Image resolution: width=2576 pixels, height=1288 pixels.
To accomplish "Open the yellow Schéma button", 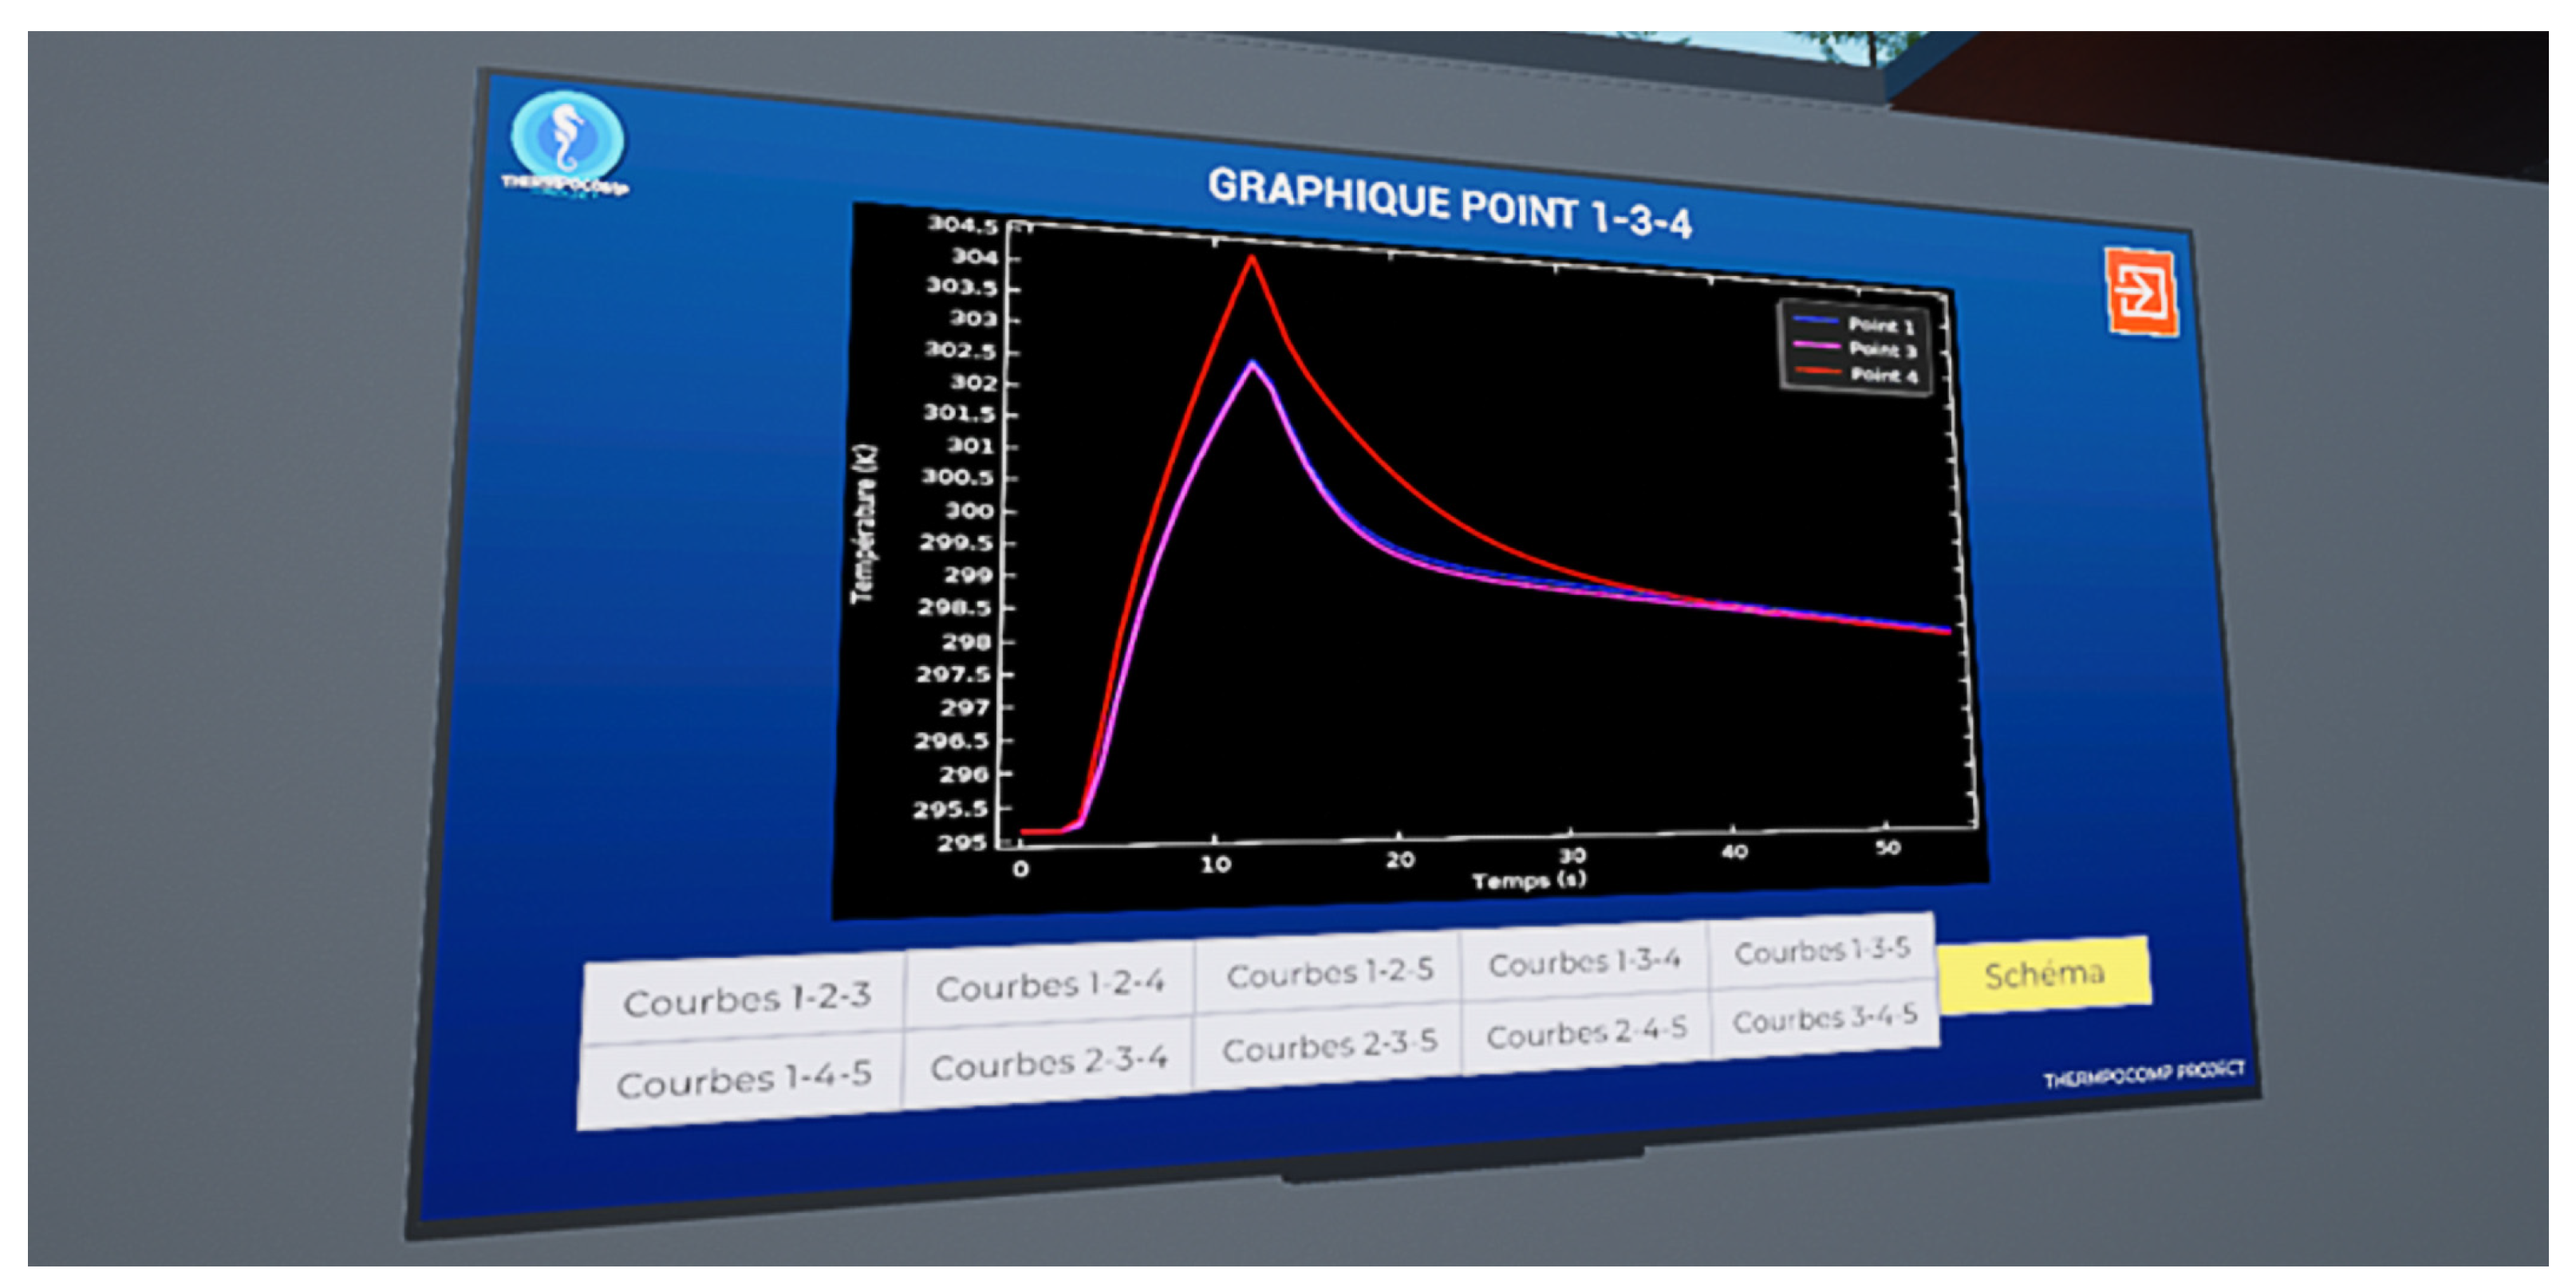I will pyautogui.click(x=2044, y=974).
